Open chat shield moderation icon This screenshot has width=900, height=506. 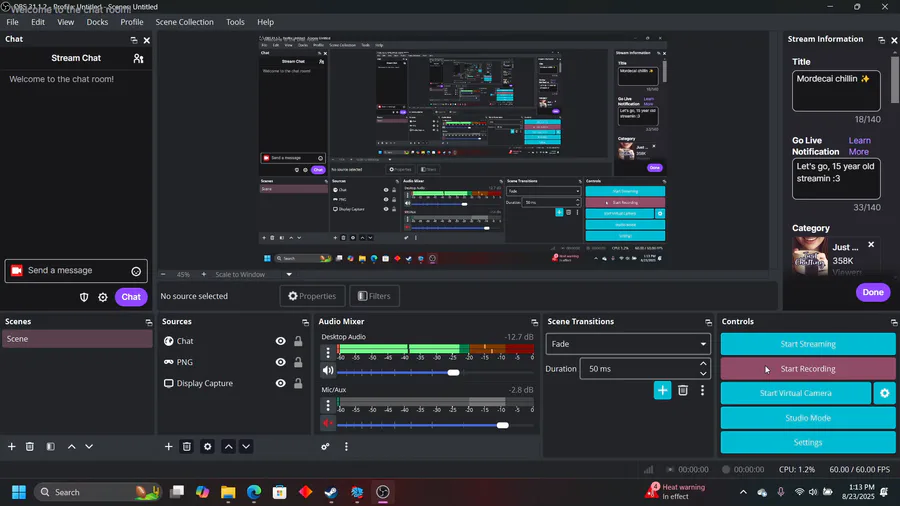pyautogui.click(x=84, y=297)
